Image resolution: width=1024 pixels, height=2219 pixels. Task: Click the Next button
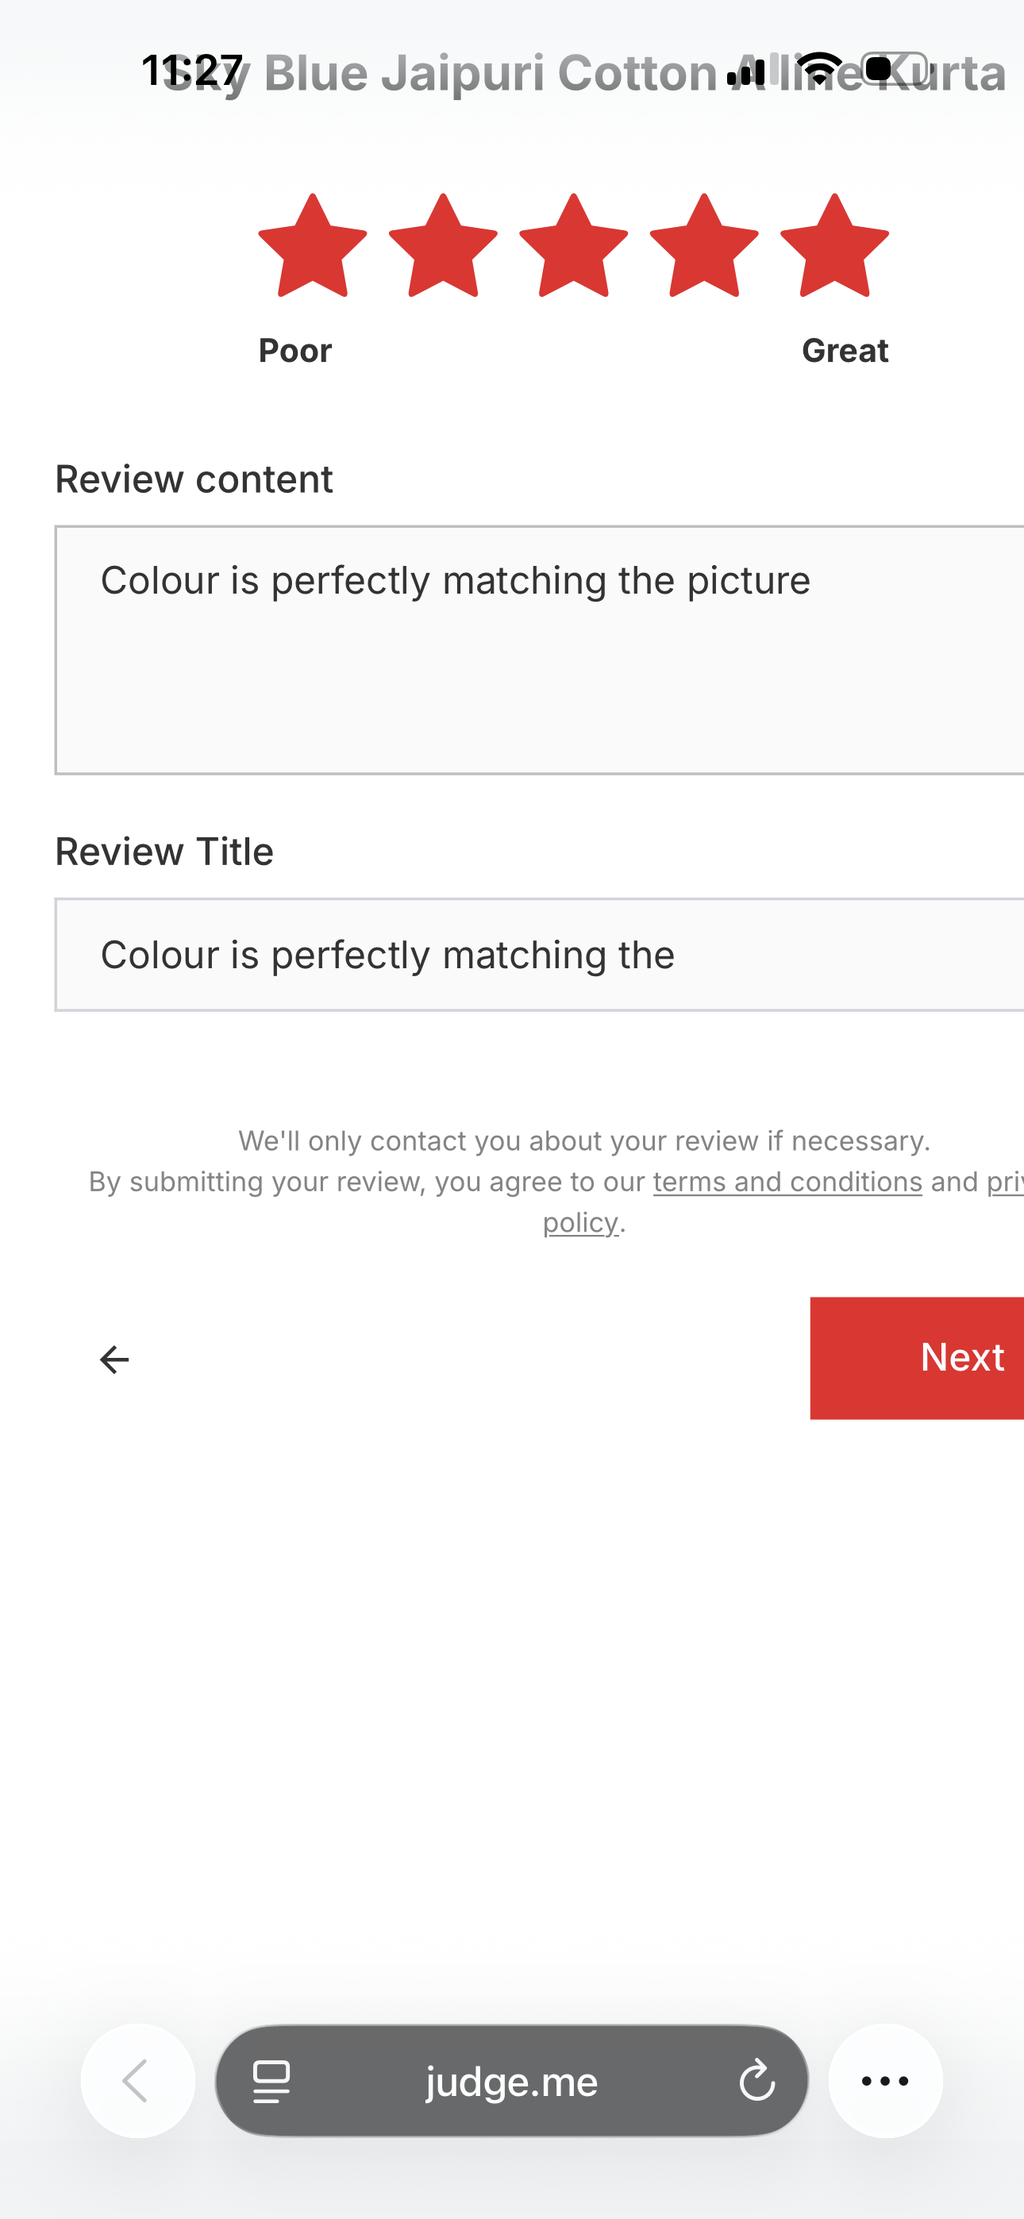917,1358
